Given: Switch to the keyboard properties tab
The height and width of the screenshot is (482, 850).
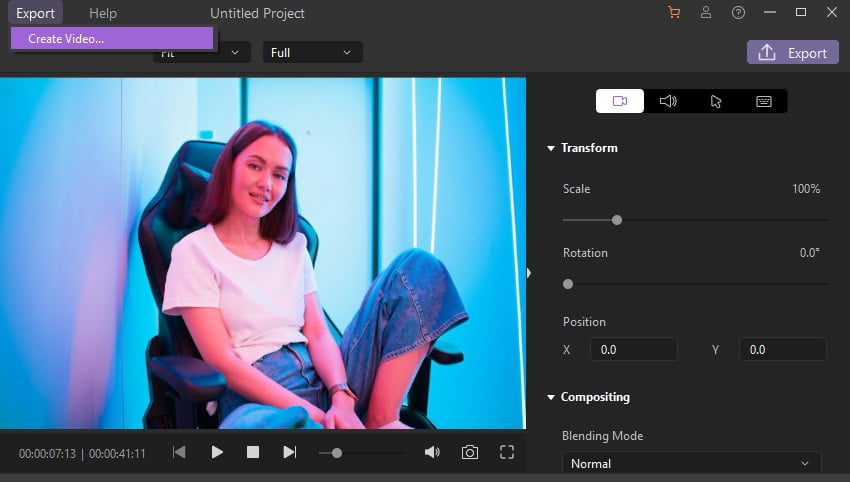Looking at the screenshot, I should tap(764, 101).
